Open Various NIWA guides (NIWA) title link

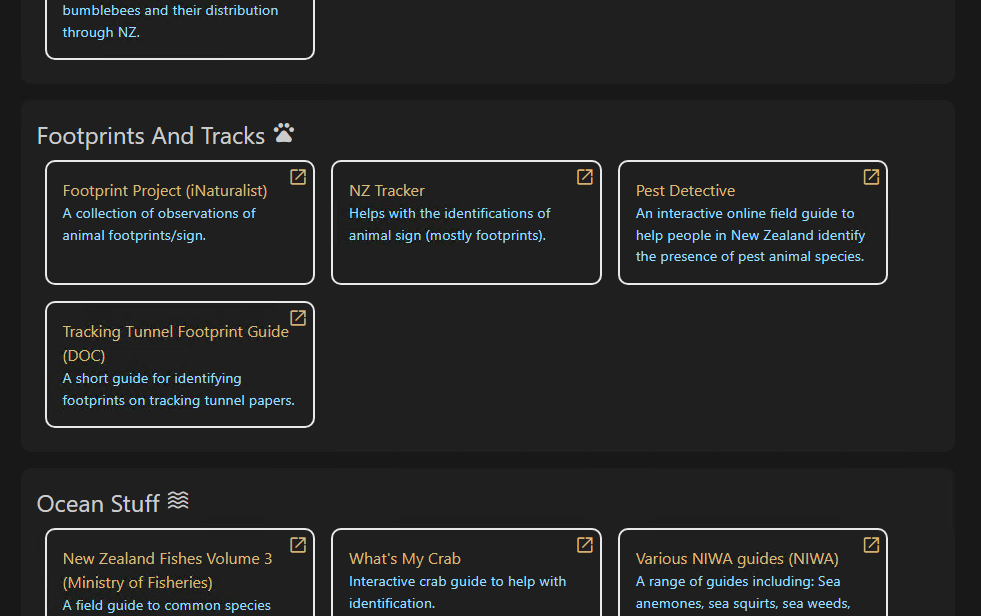click(x=737, y=558)
